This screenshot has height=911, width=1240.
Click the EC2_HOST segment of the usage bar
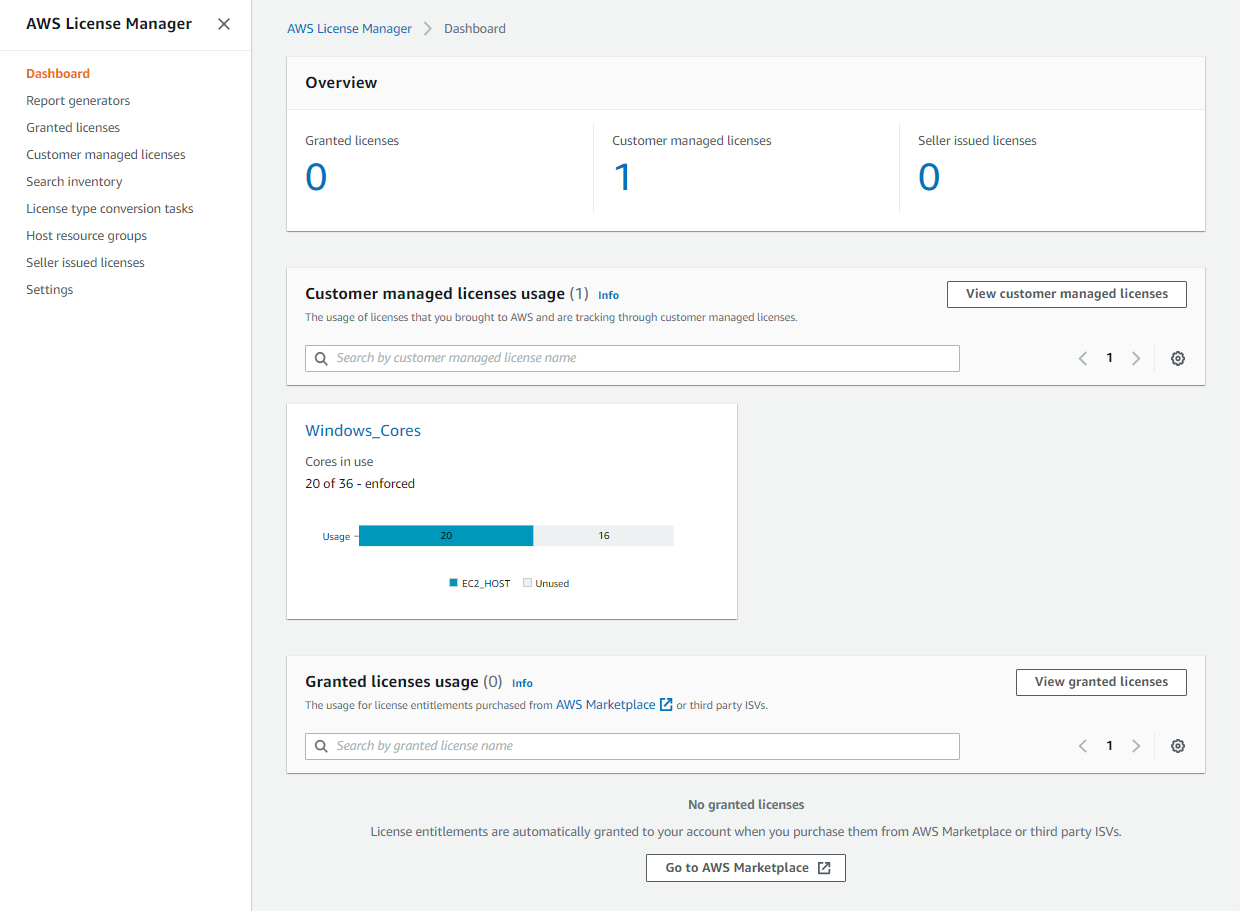tap(446, 535)
